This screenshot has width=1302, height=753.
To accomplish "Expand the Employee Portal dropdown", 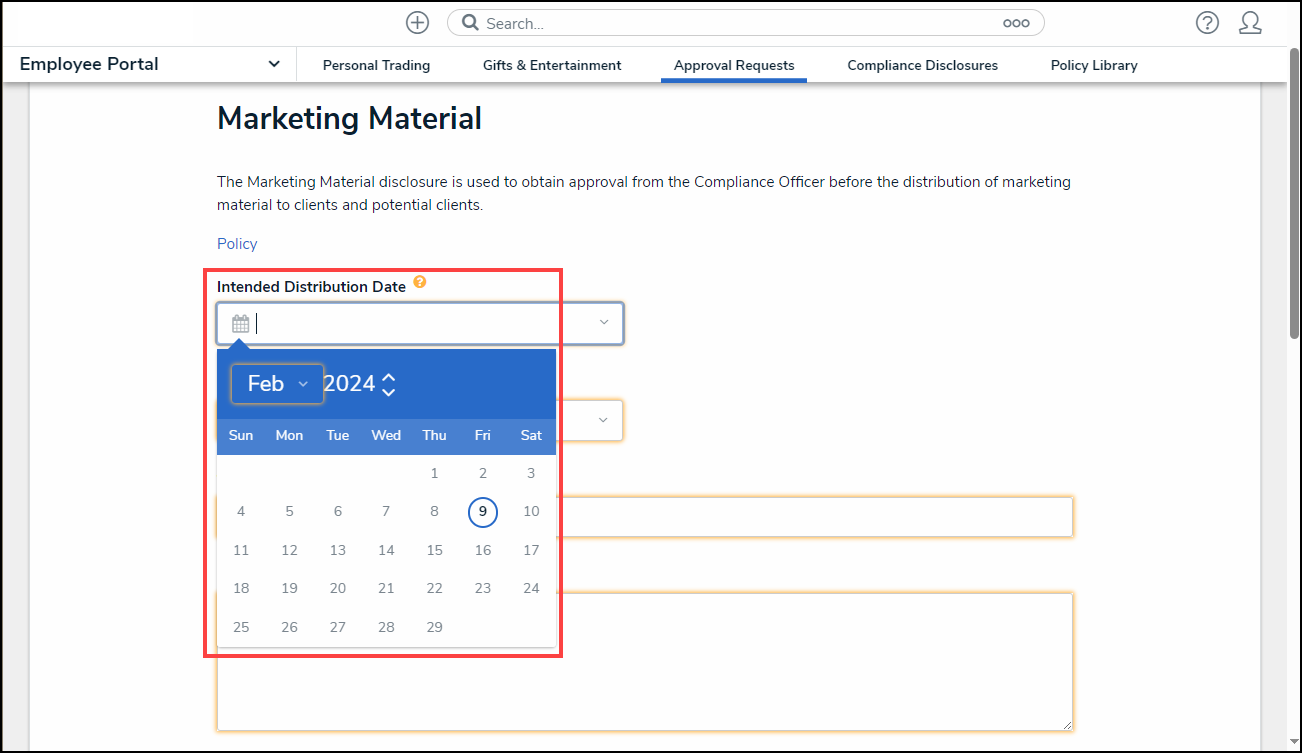I will point(273,63).
